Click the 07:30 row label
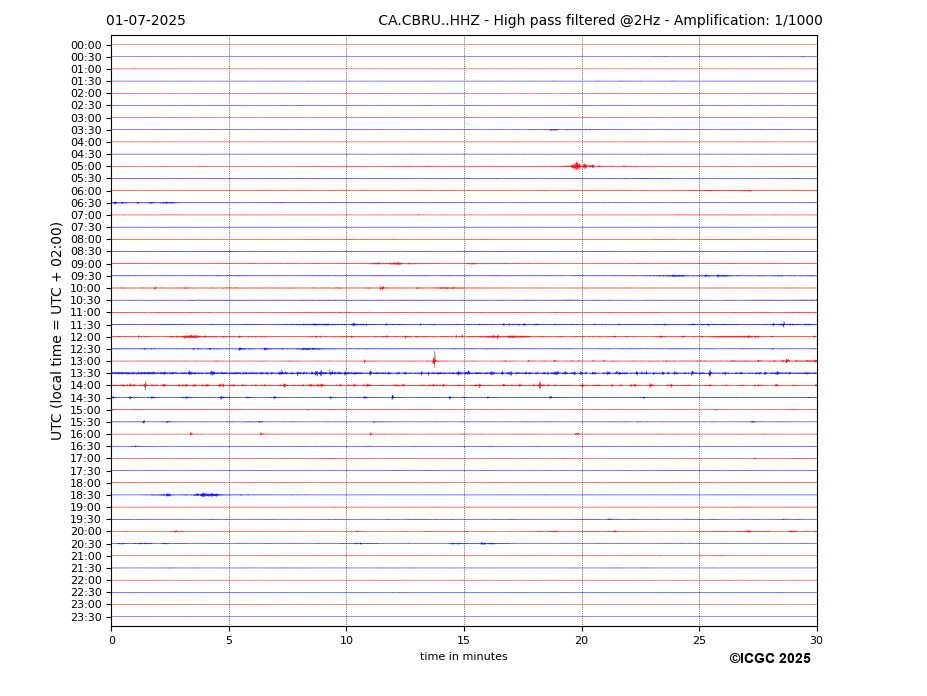The image size is (927, 696). (x=86, y=228)
